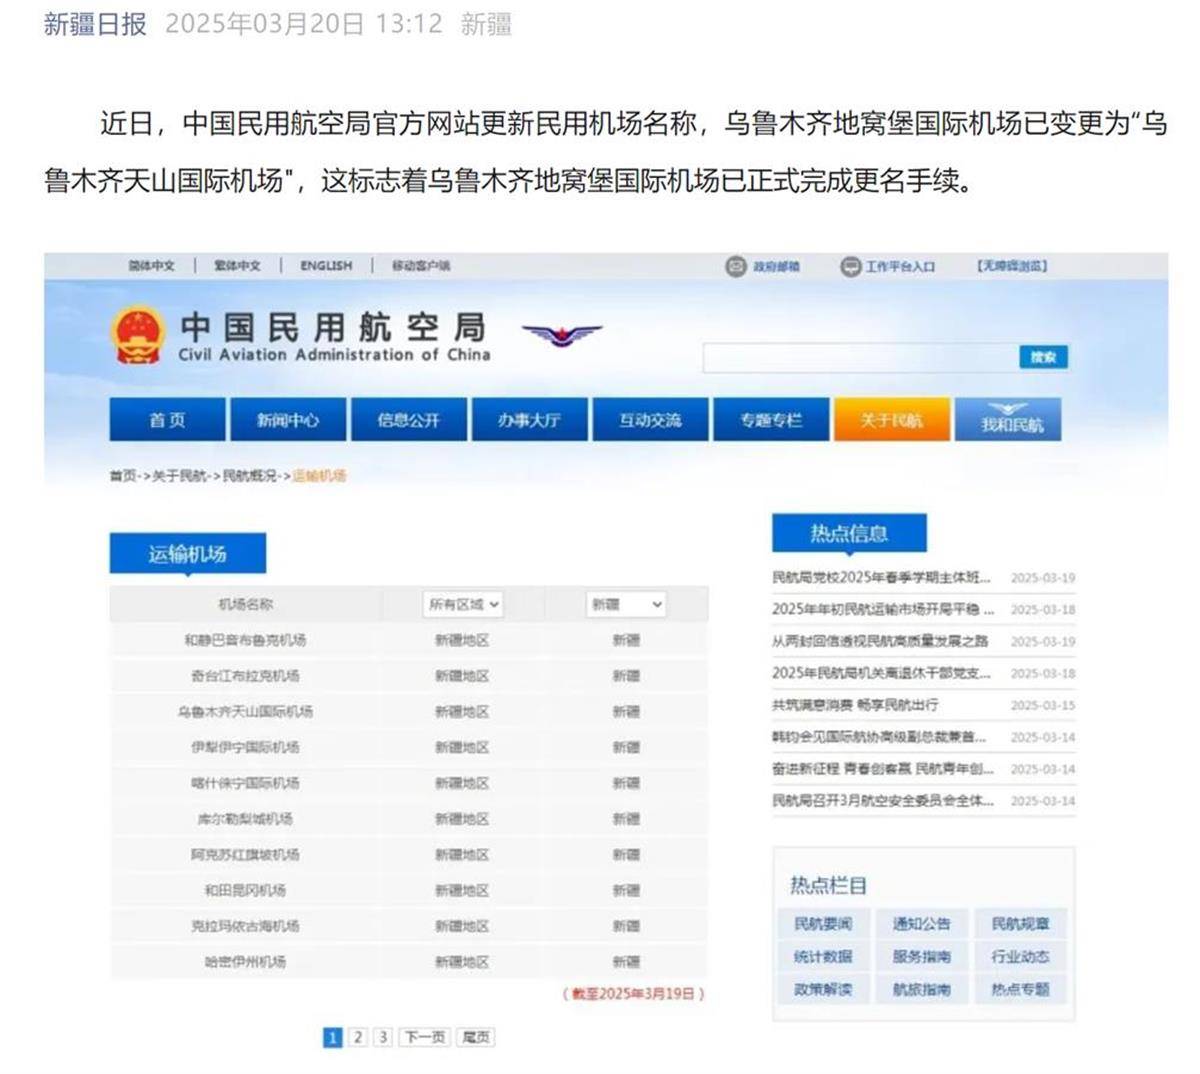Open the 我和民航 nav tab

(1008, 420)
